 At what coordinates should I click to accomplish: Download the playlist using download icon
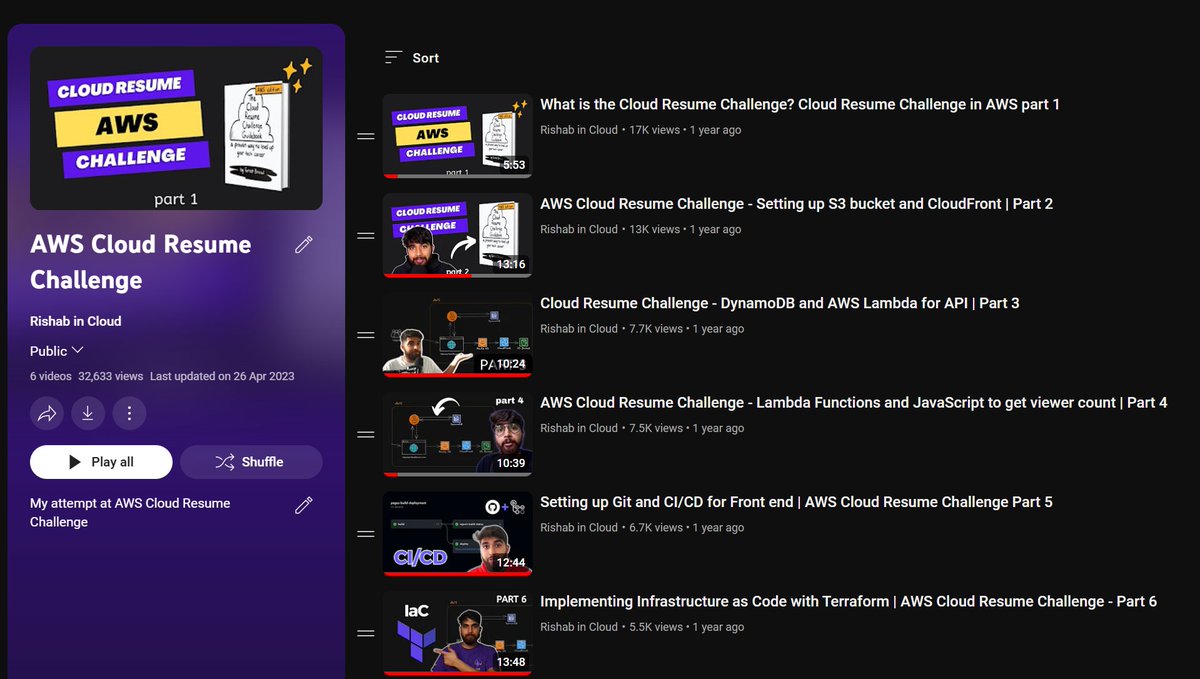pos(88,412)
